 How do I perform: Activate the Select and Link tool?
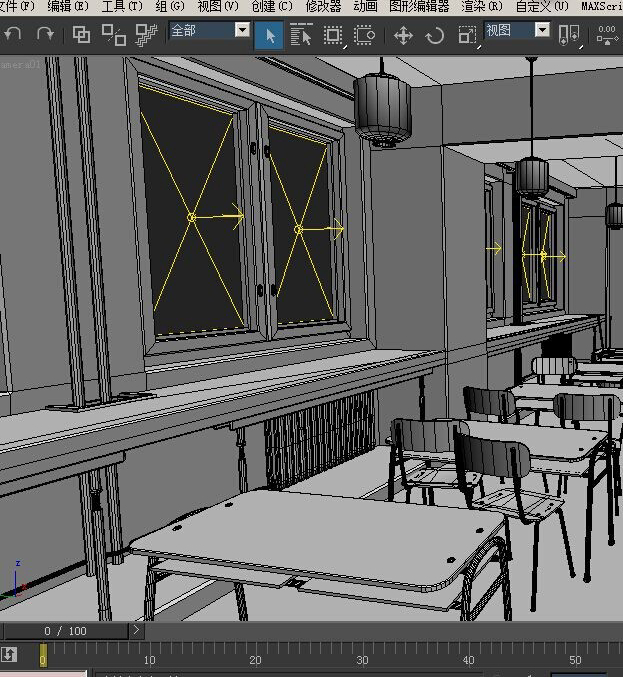[x=81, y=35]
